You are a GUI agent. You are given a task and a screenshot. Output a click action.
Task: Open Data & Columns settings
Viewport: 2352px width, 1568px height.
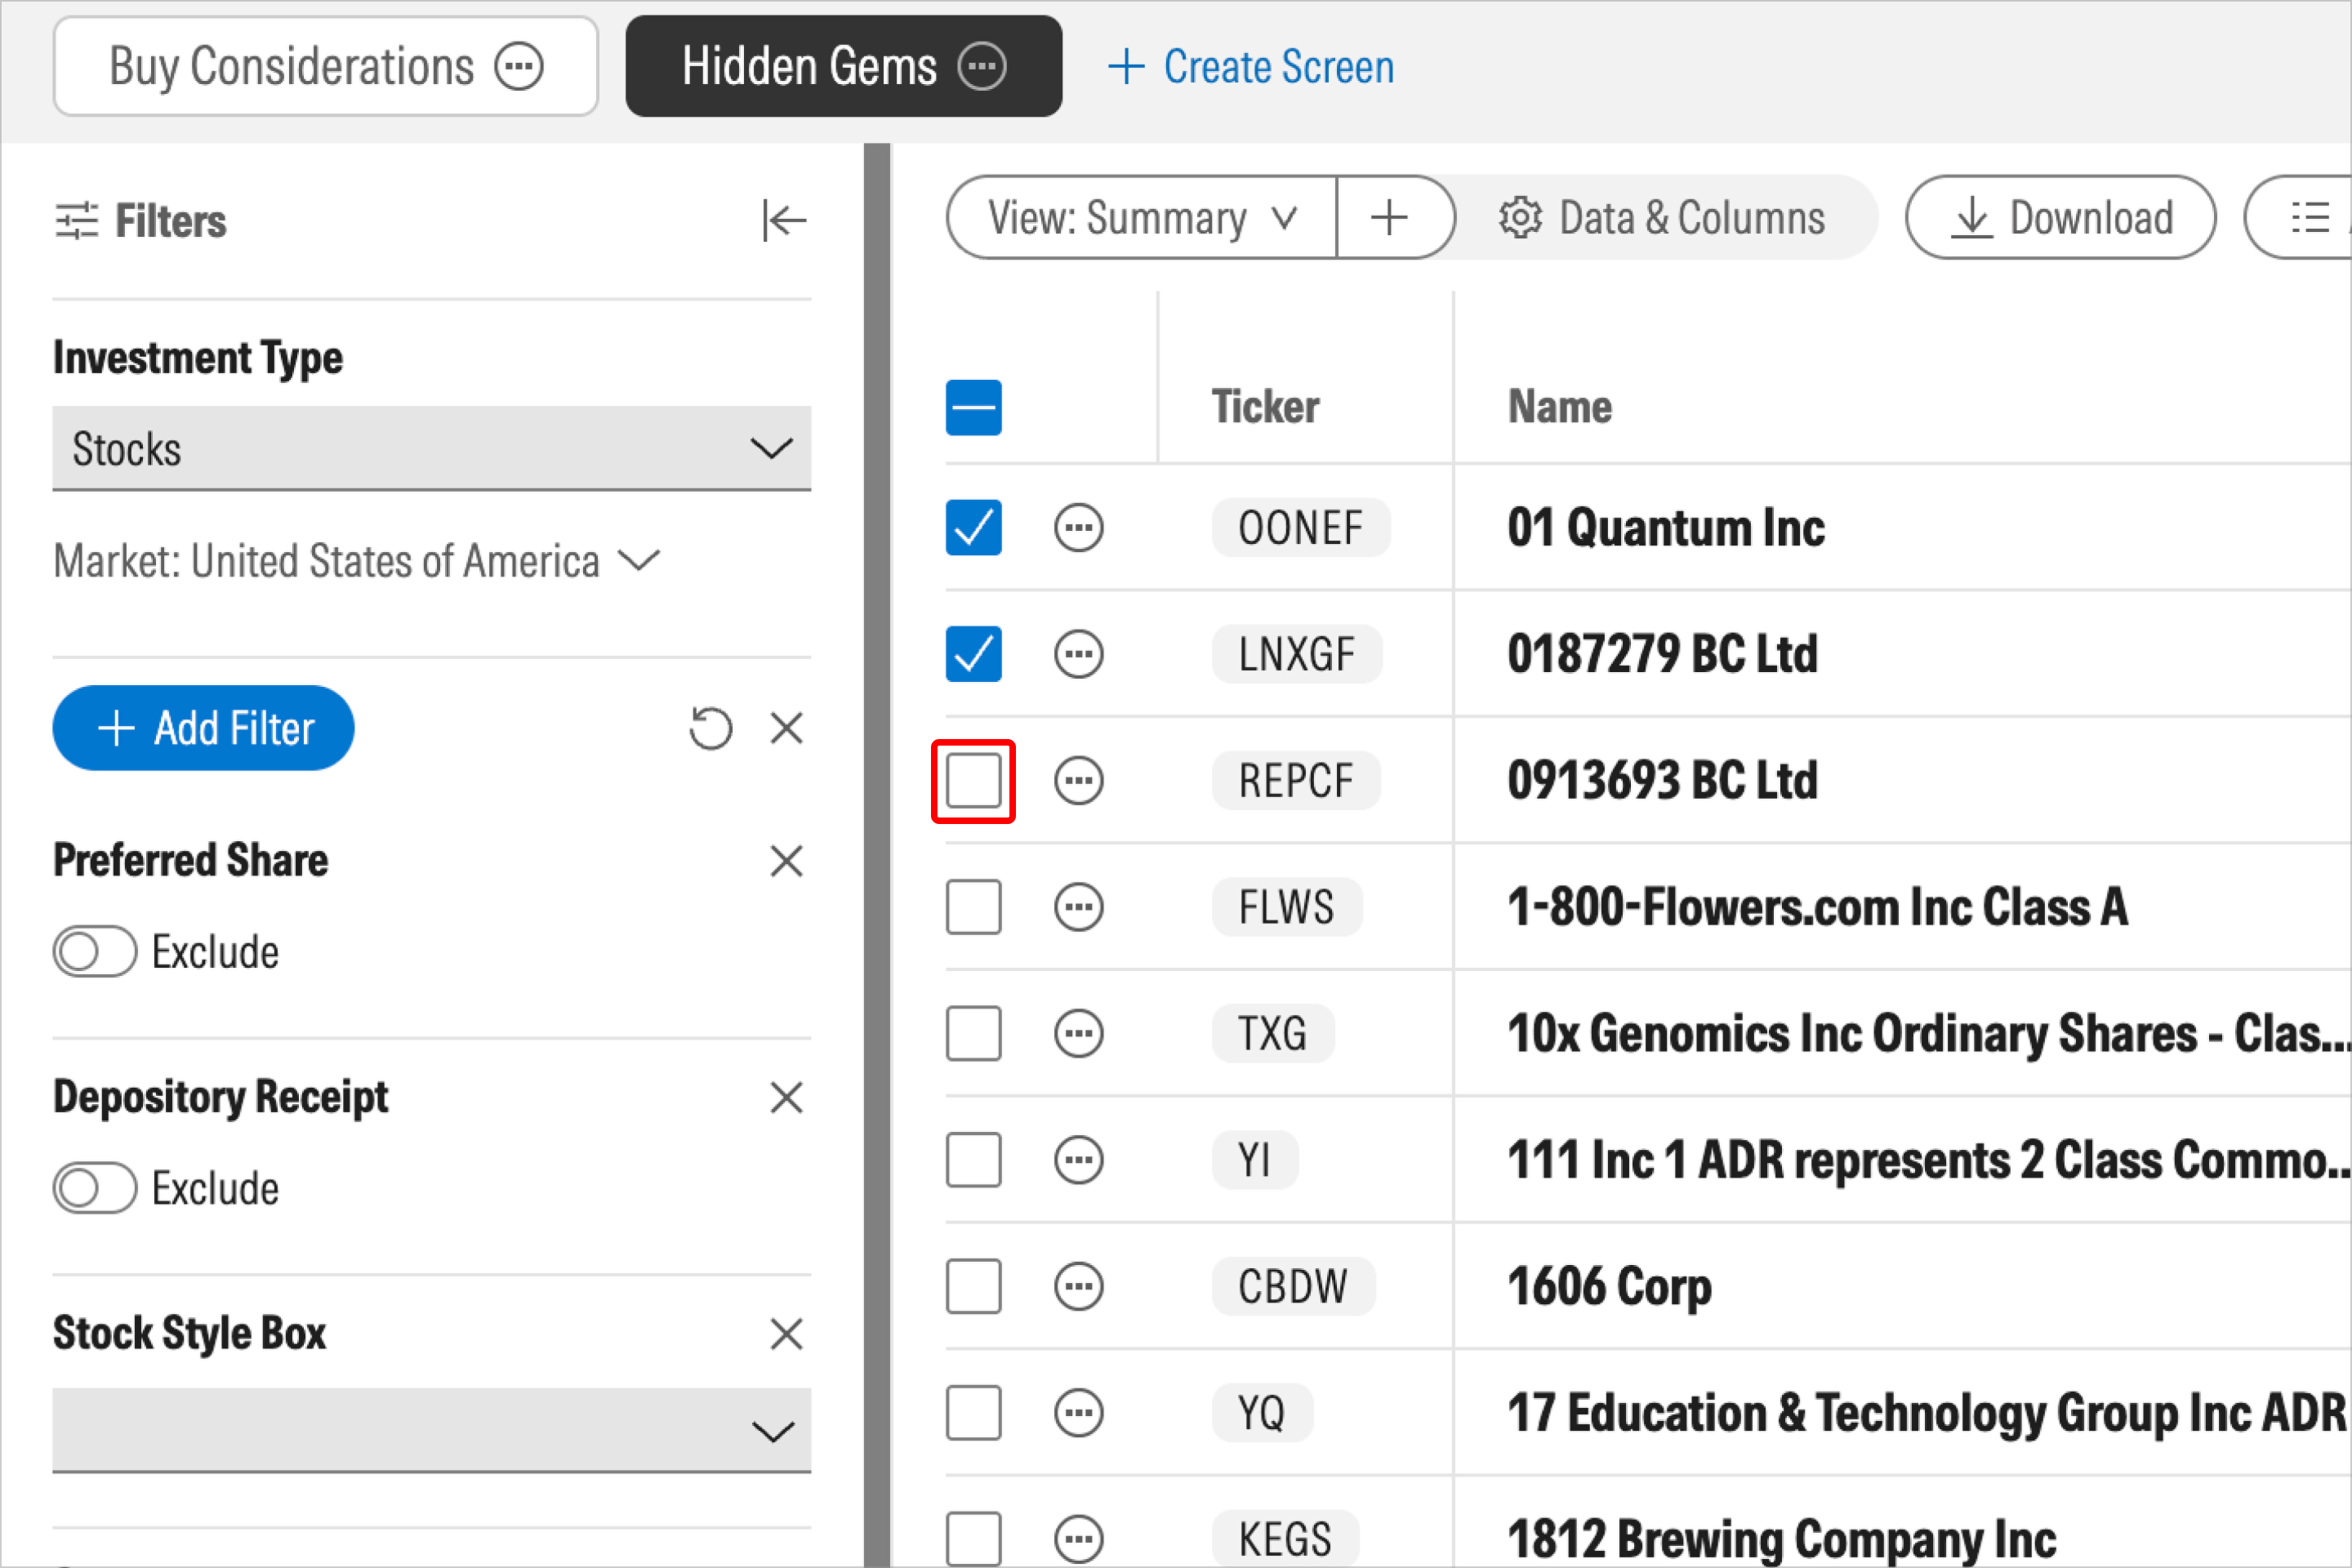(x=1663, y=217)
